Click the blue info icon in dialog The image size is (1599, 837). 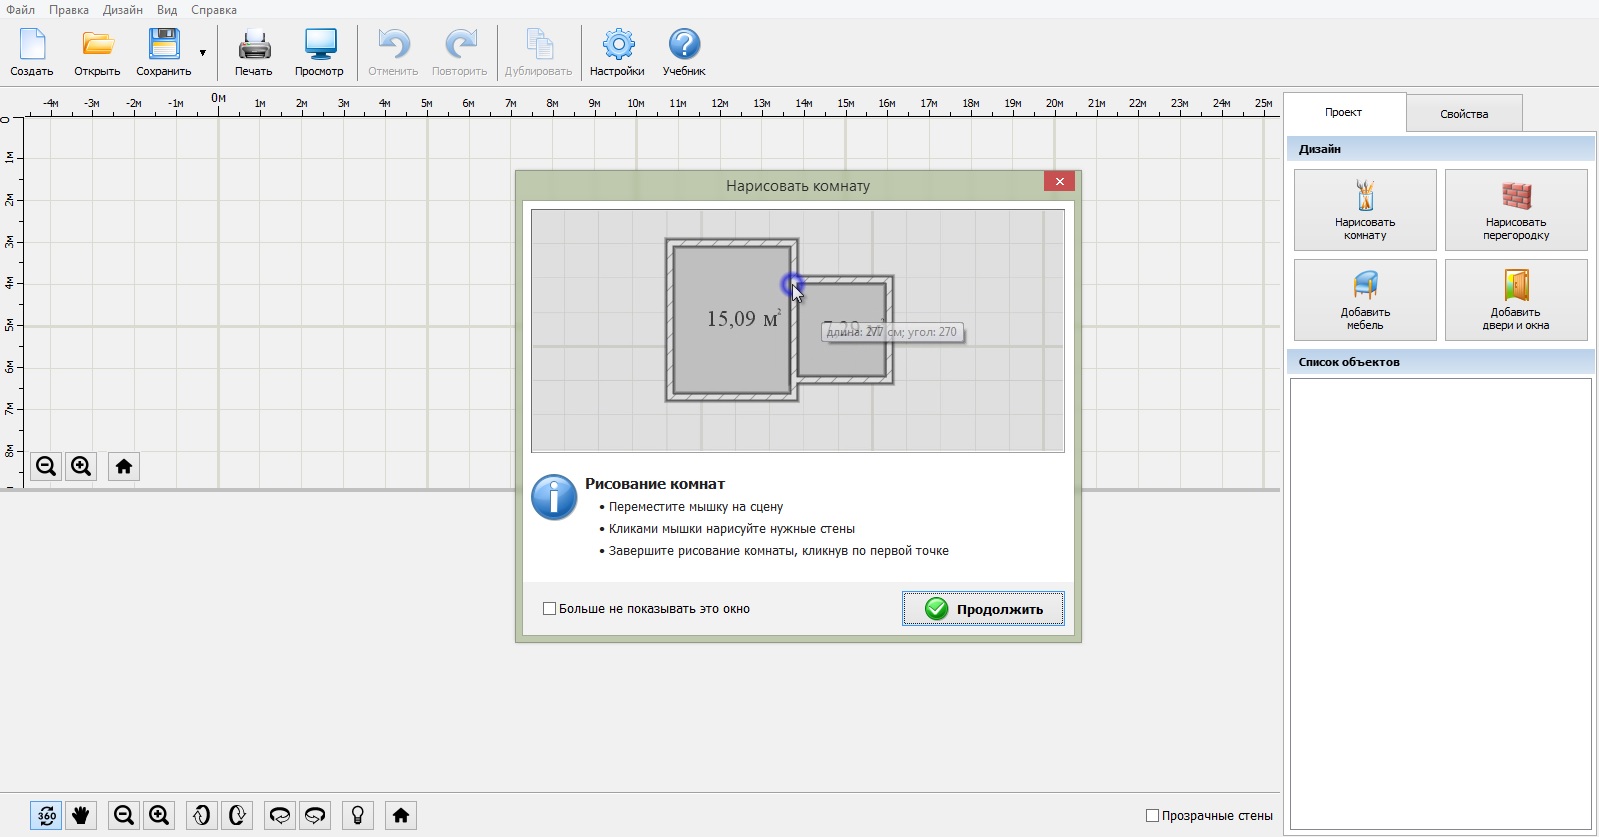tap(554, 497)
